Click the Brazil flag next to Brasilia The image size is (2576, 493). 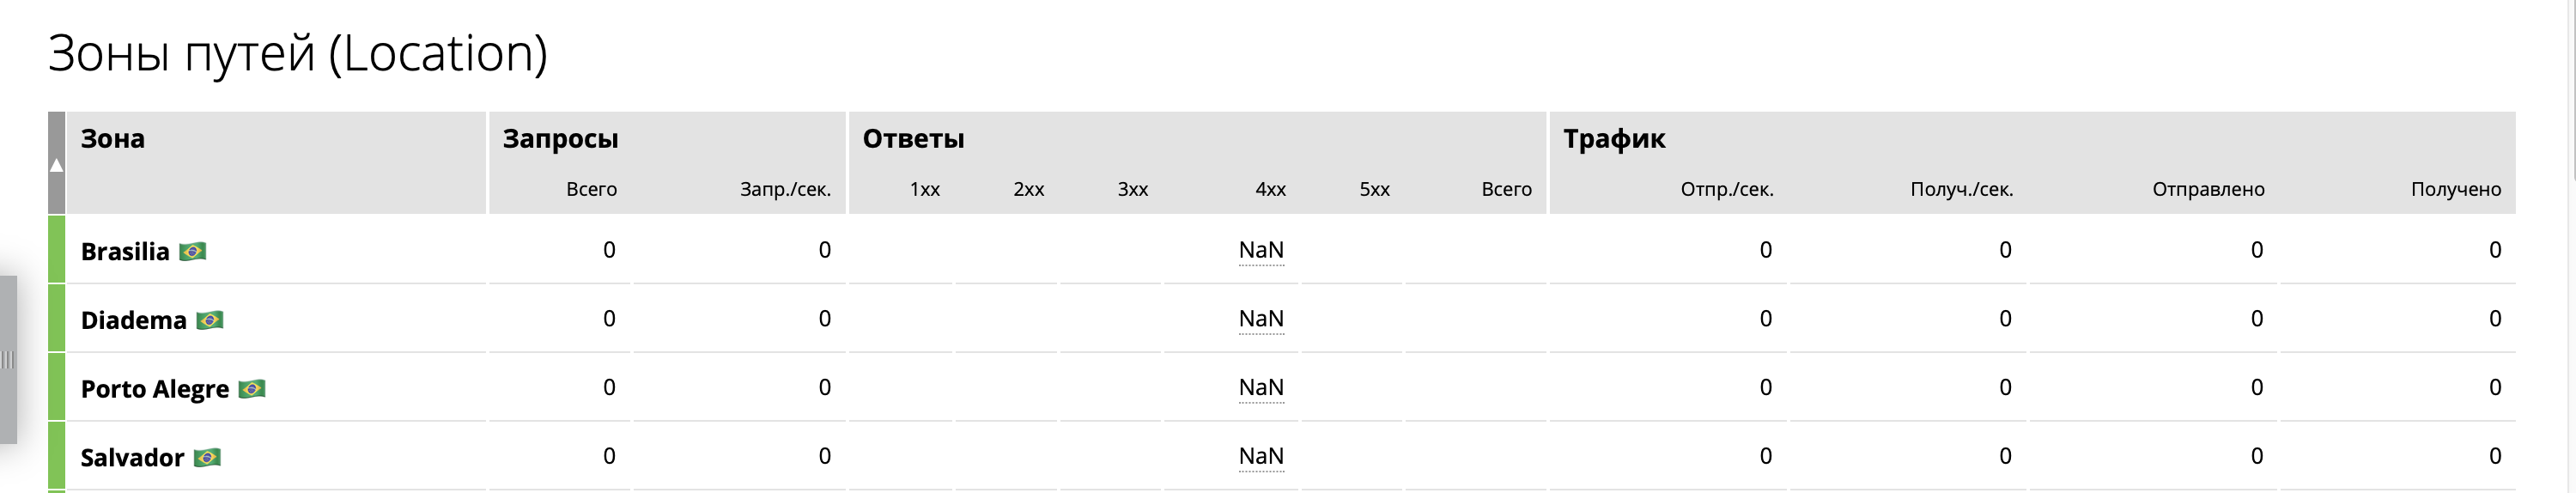[193, 251]
